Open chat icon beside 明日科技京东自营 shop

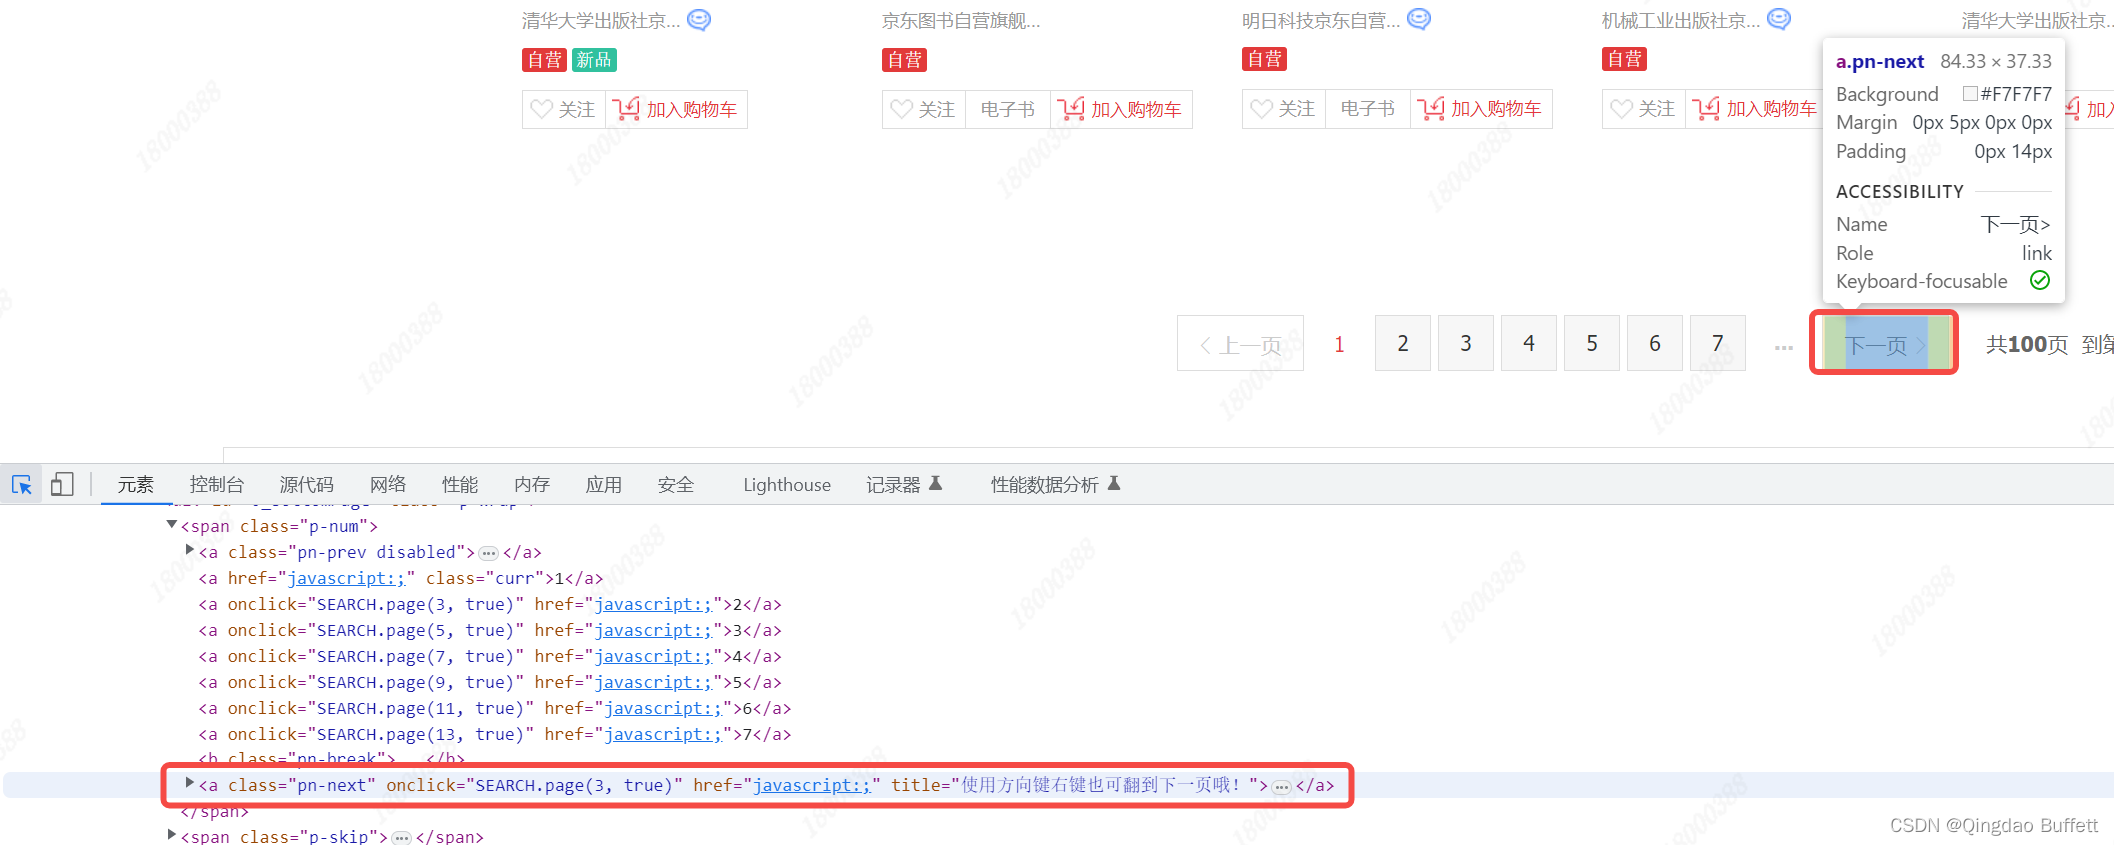point(1419,19)
